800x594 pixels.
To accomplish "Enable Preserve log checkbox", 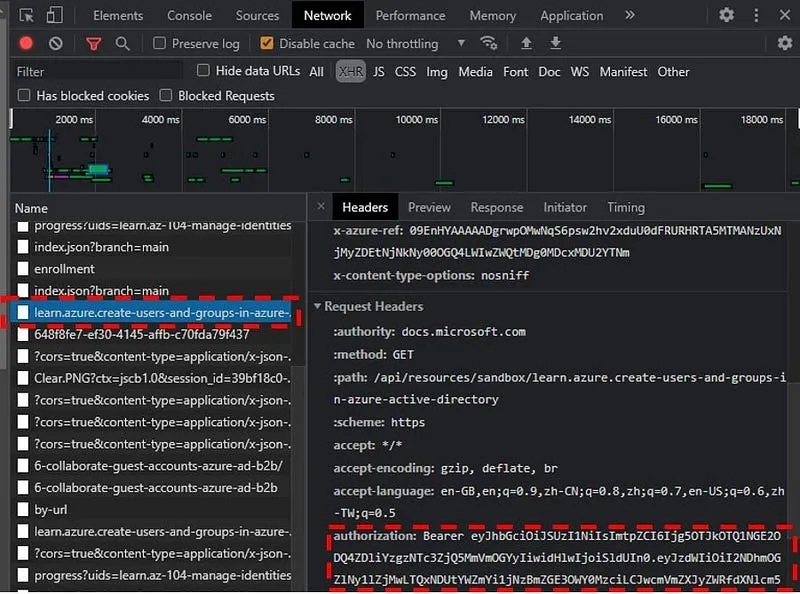I will coord(159,43).
